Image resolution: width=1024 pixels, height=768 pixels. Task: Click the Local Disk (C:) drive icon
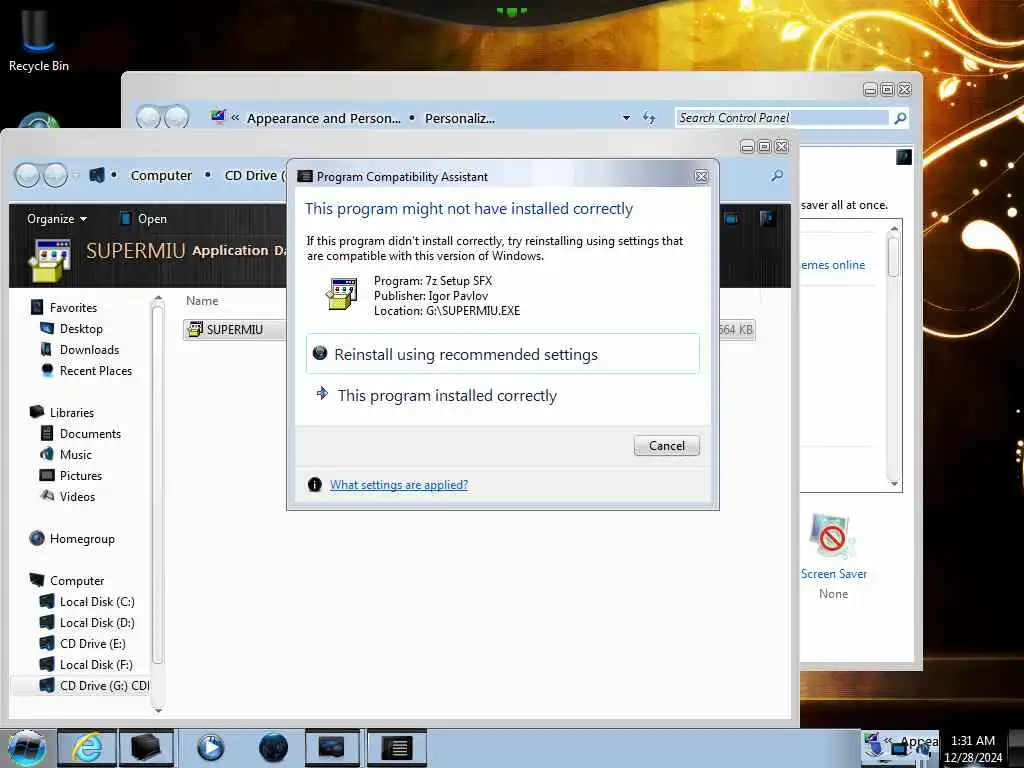coord(47,601)
